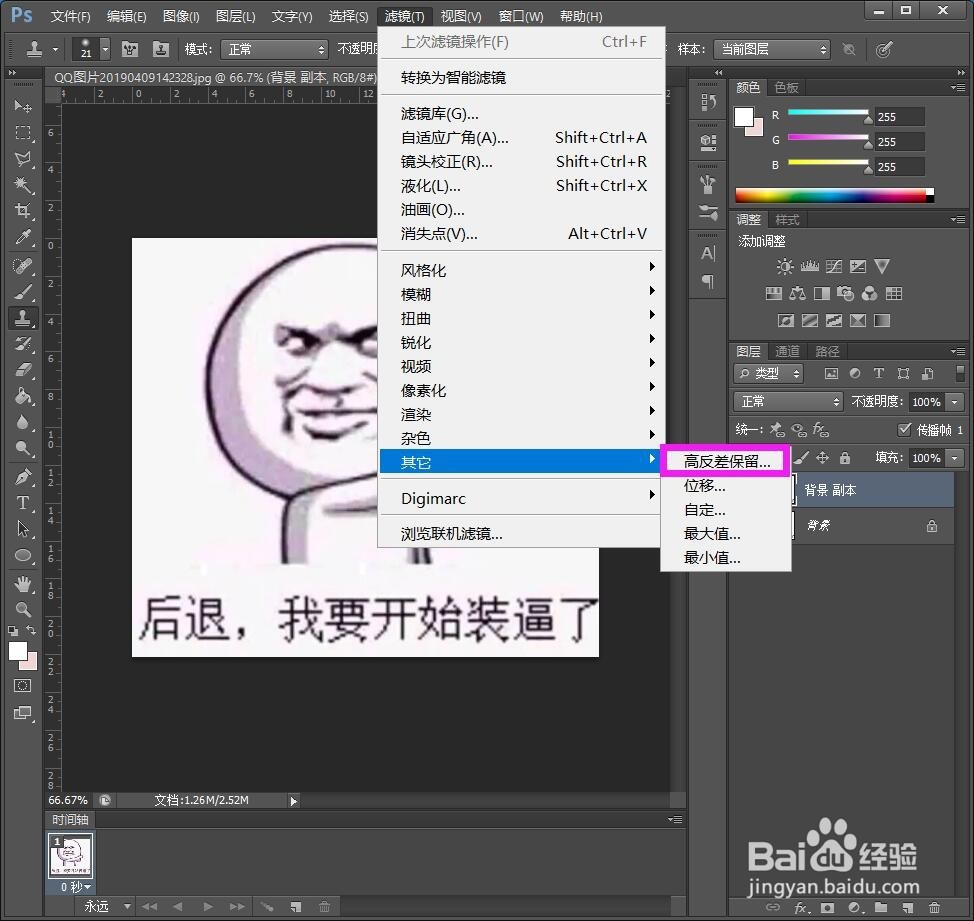Toggle the lock on the 背景 layer

tap(931, 525)
